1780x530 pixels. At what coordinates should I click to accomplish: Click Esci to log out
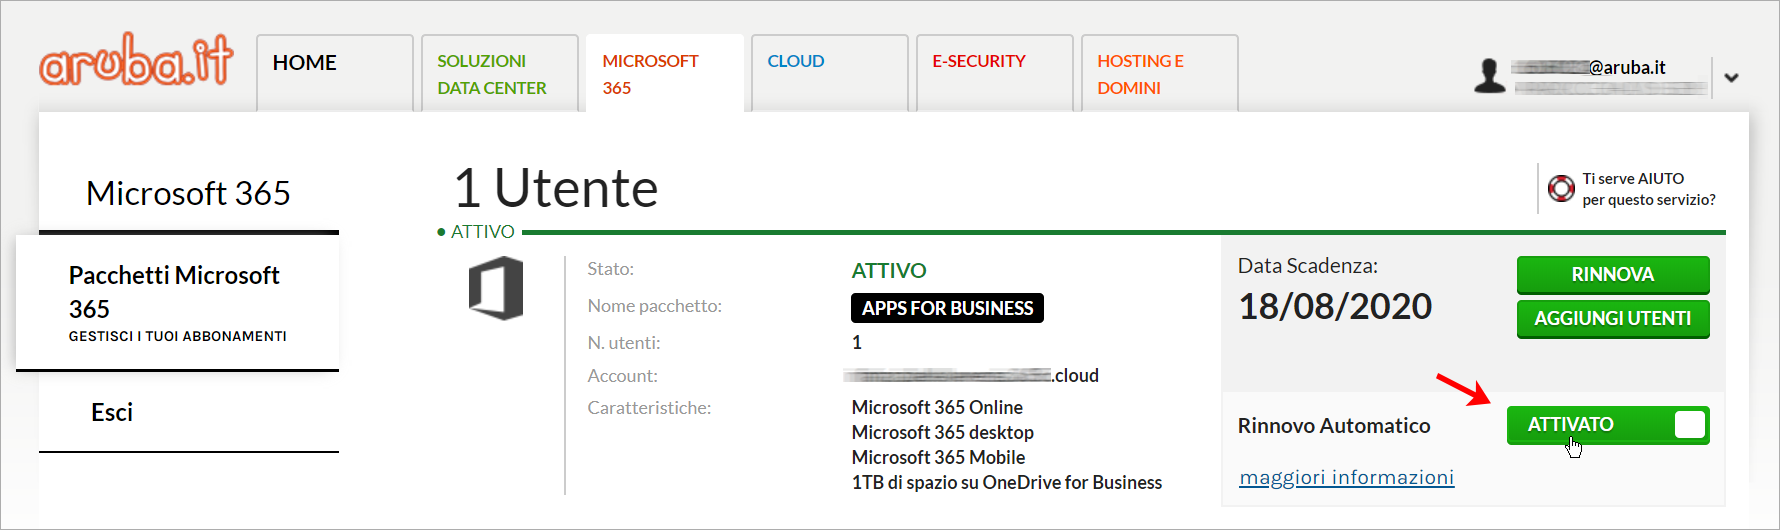pos(112,412)
